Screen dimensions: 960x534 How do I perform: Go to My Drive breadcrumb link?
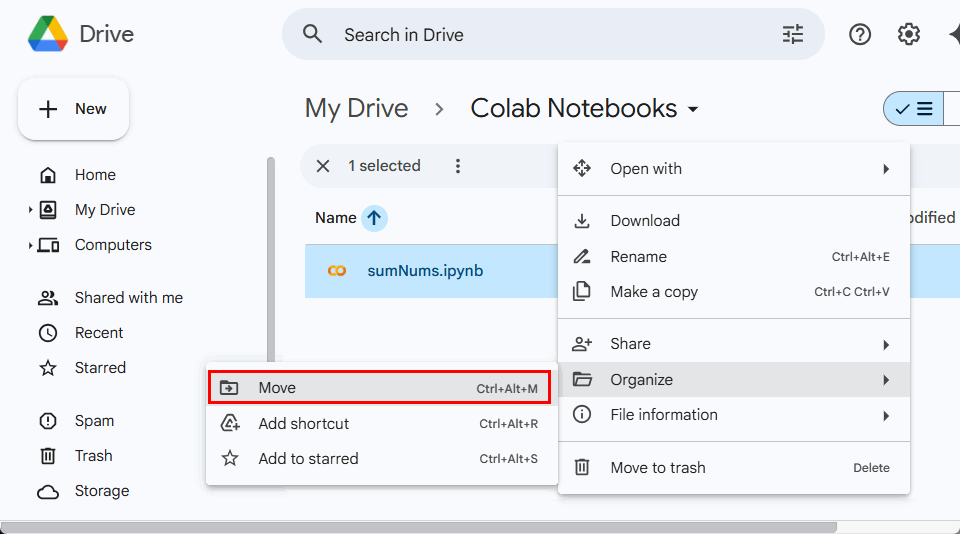(356, 109)
